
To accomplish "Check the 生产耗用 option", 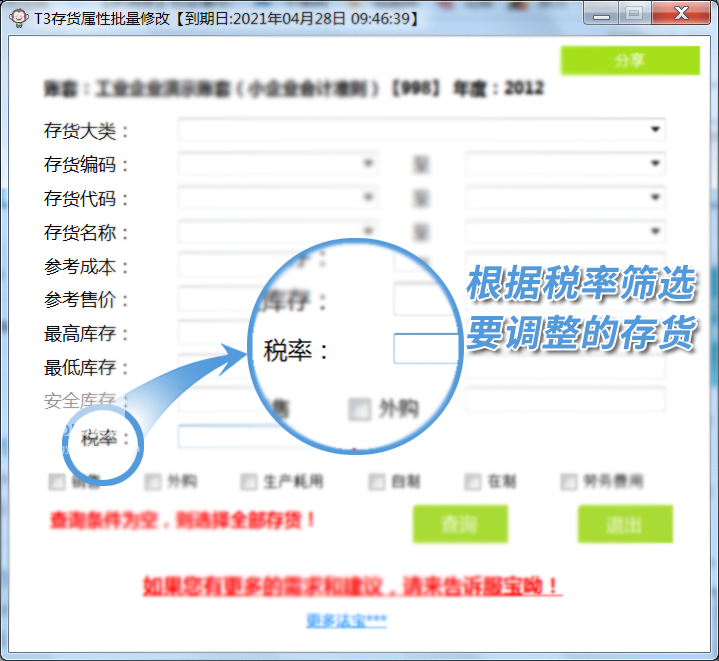I will [x=249, y=483].
